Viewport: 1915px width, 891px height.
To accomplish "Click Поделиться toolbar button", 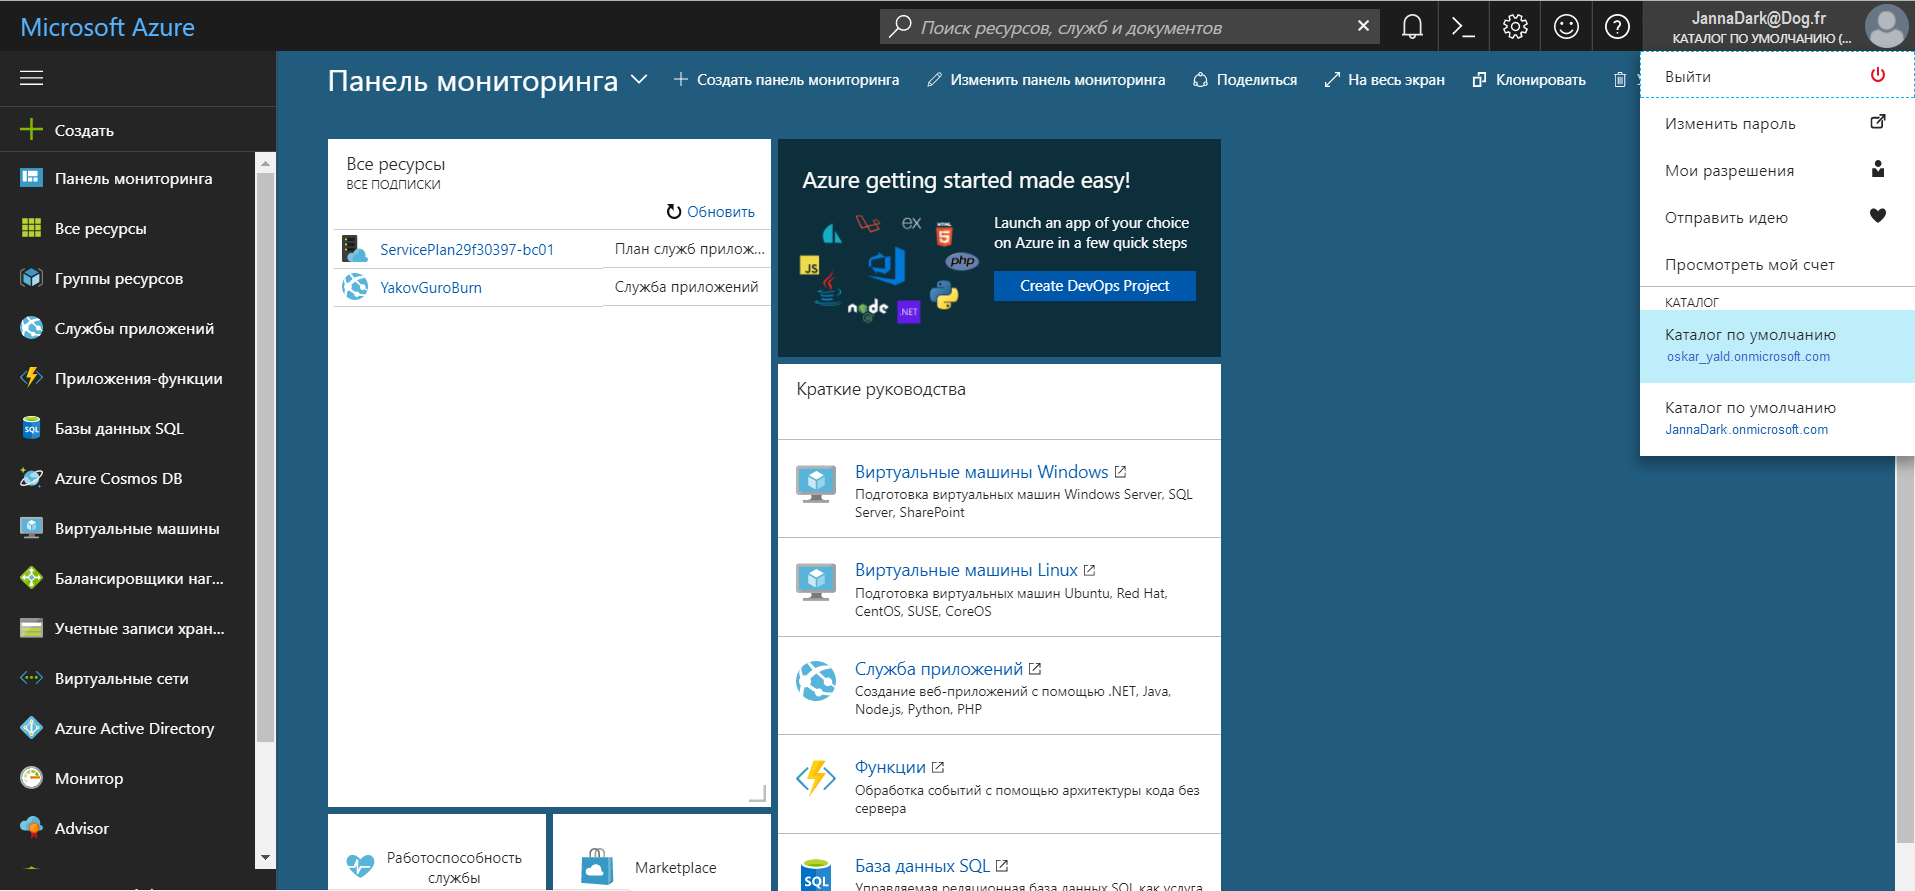I will click(1245, 79).
